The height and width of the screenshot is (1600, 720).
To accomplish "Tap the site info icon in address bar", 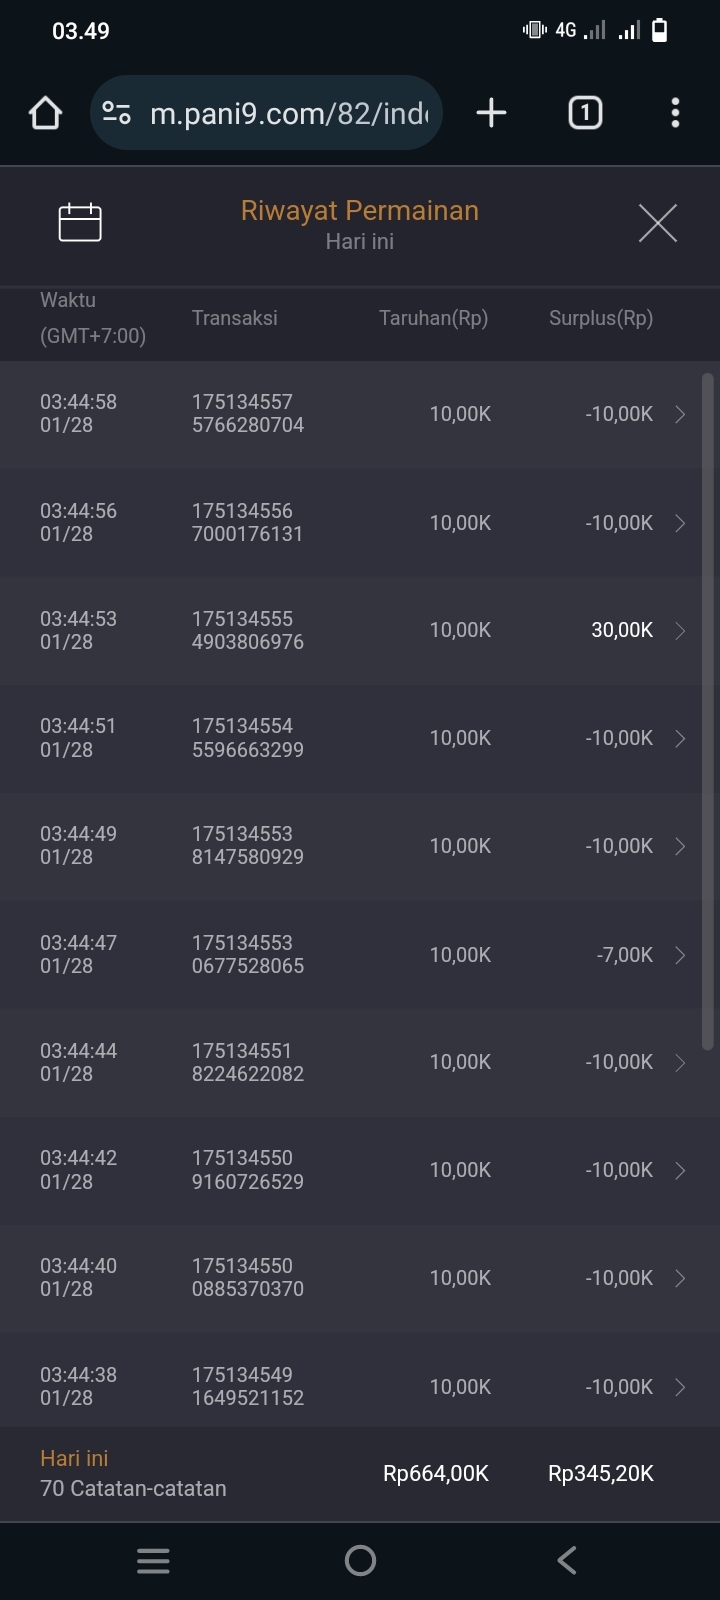I will (x=117, y=113).
